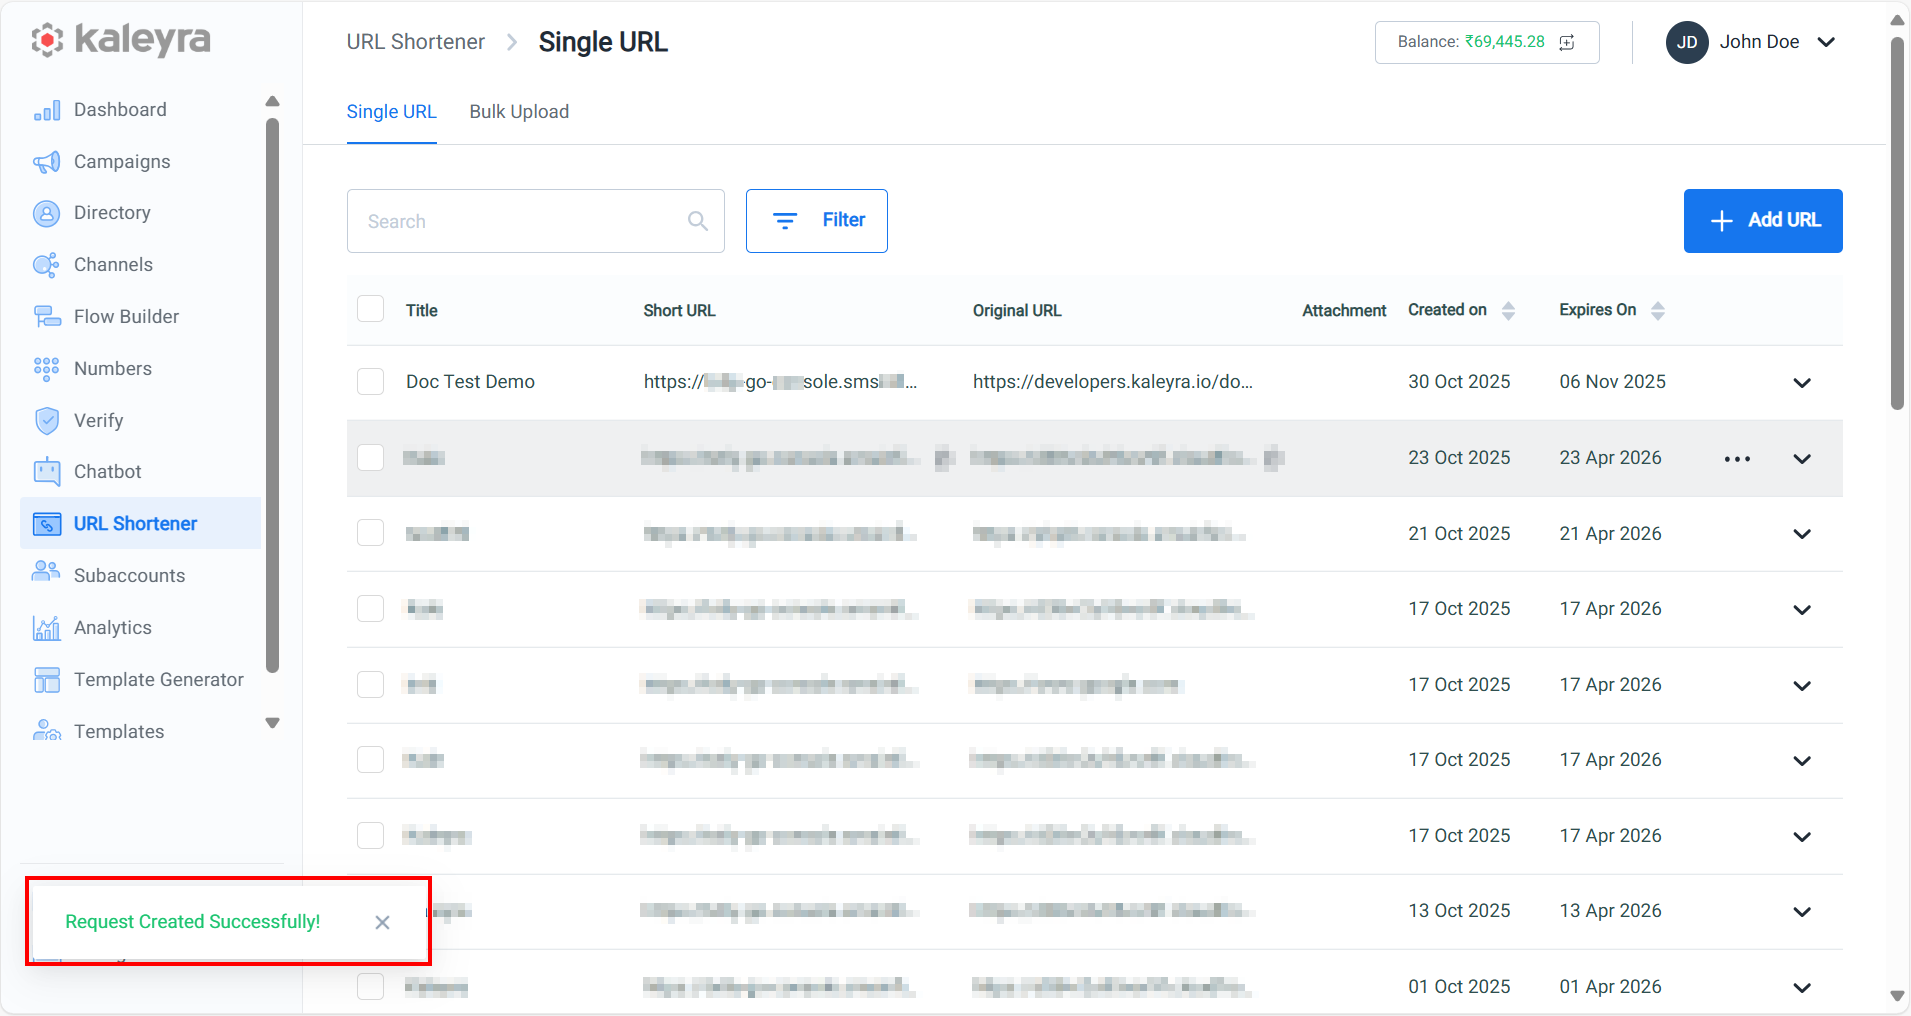
Task: Click the Verify shield icon
Action: click(x=47, y=421)
